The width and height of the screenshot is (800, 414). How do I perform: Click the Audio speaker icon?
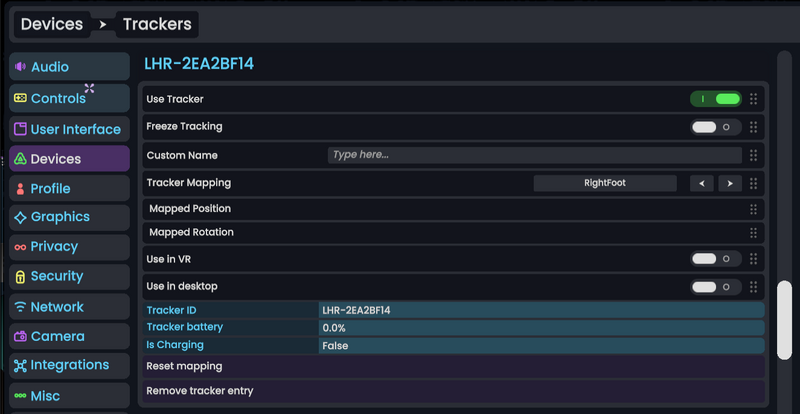pos(20,67)
